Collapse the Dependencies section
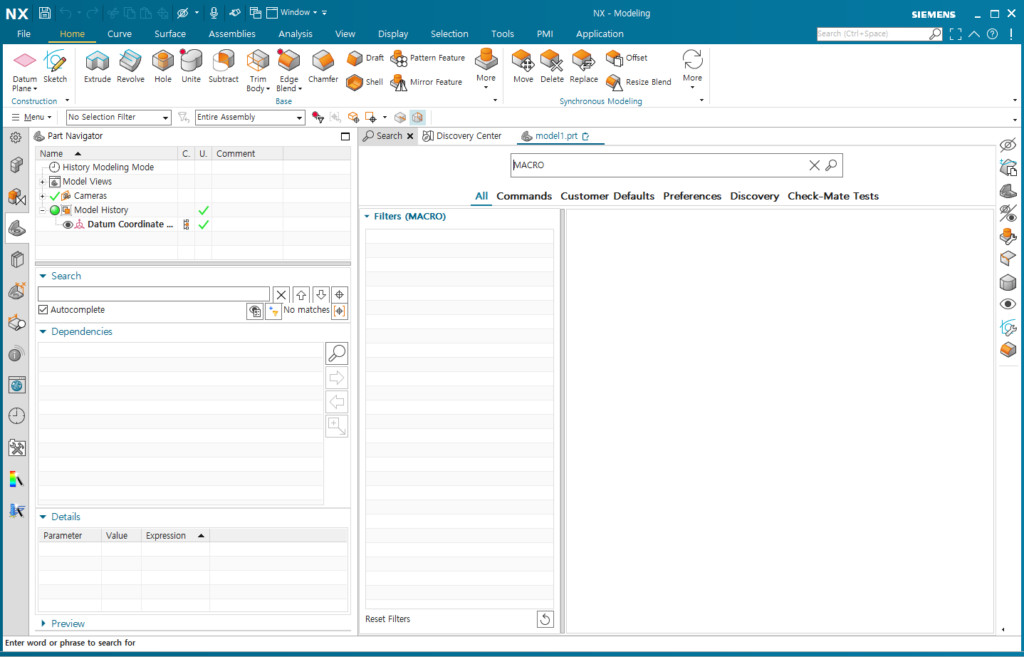The height and width of the screenshot is (657, 1024). (43, 332)
